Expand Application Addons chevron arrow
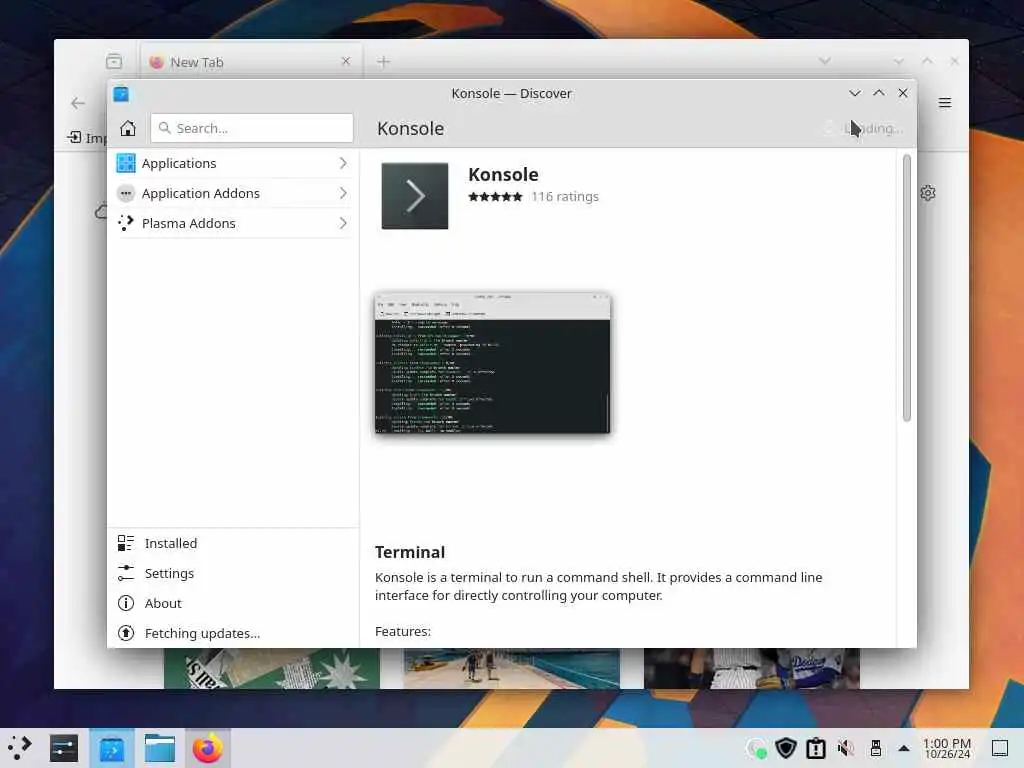Screen dimensions: 1024x768 tap(343, 193)
